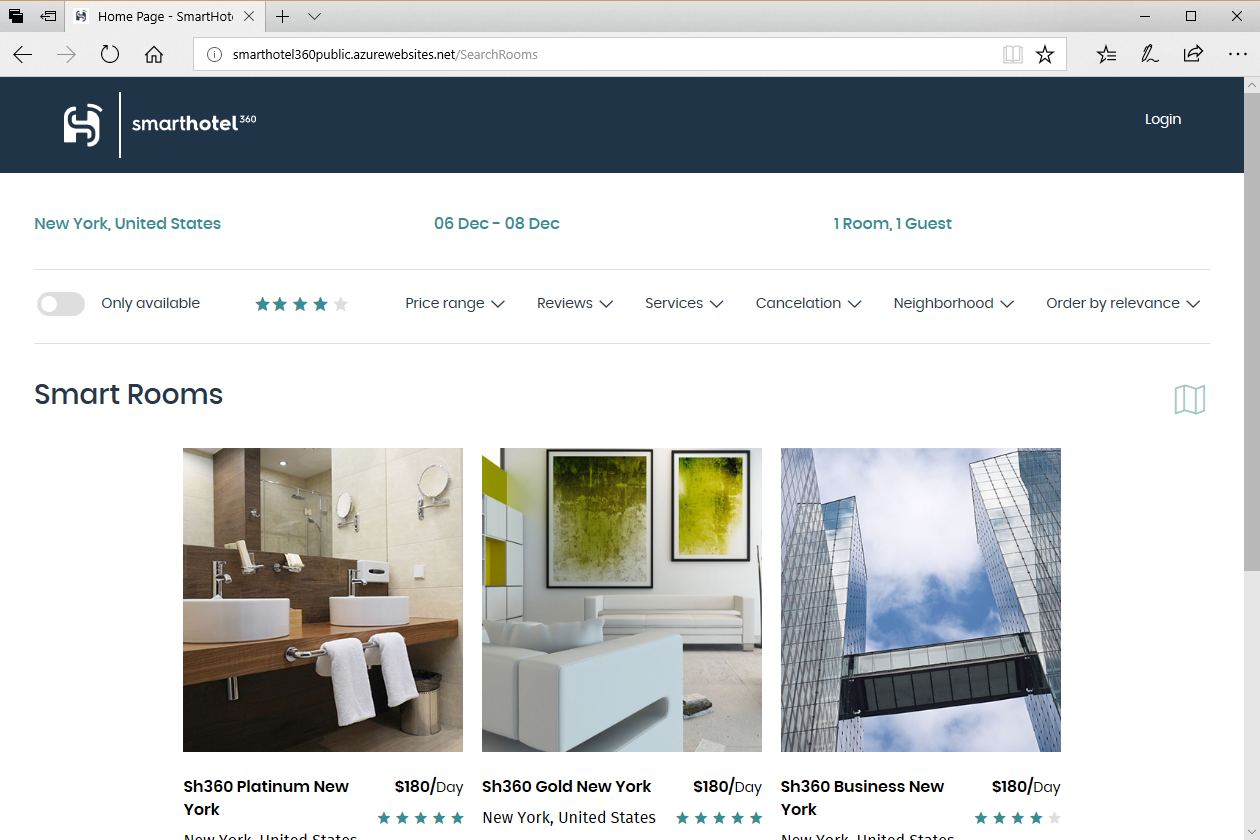Show site information icon in address bar

click(x=213, y=55)
